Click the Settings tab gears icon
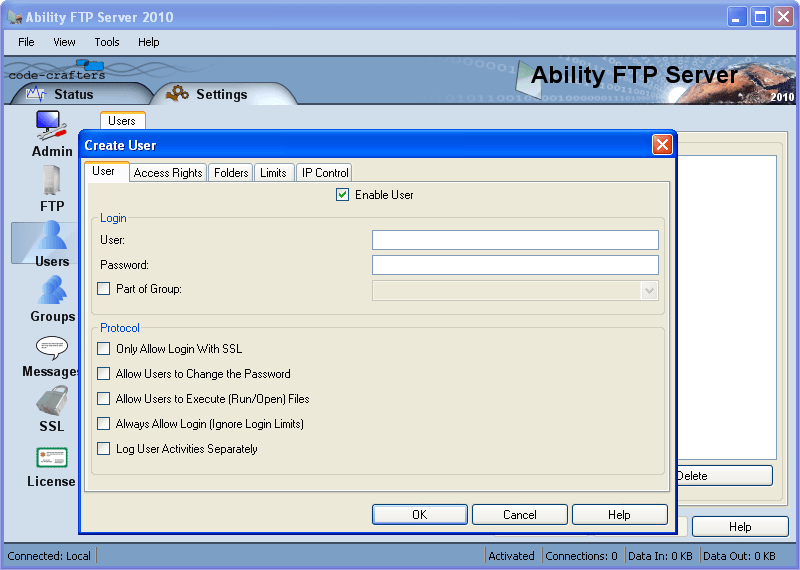Viewport: 800px width, 570px height. tap(177, 93)
